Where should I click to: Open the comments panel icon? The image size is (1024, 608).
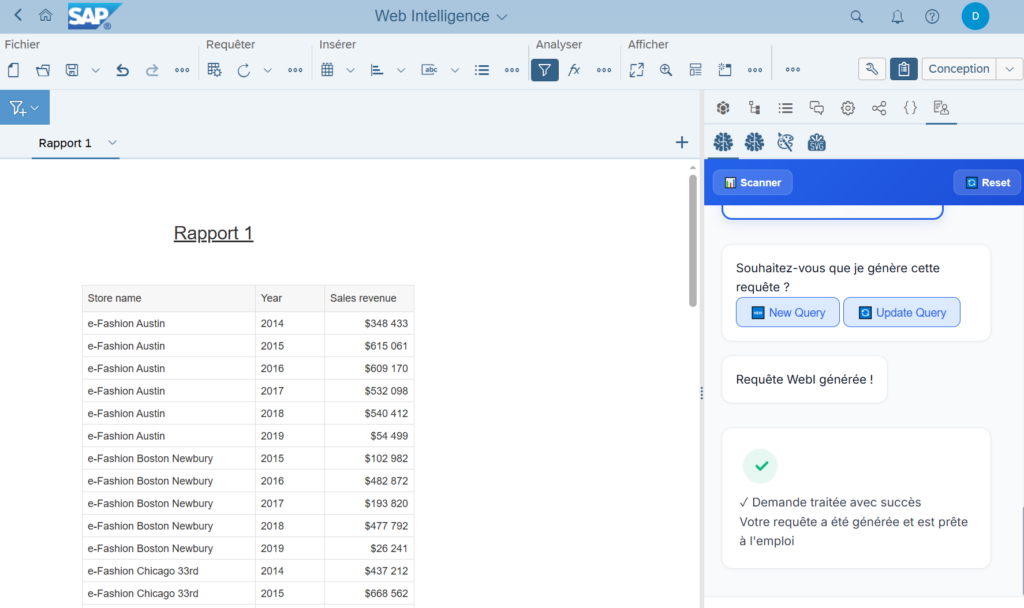[816, 108]
